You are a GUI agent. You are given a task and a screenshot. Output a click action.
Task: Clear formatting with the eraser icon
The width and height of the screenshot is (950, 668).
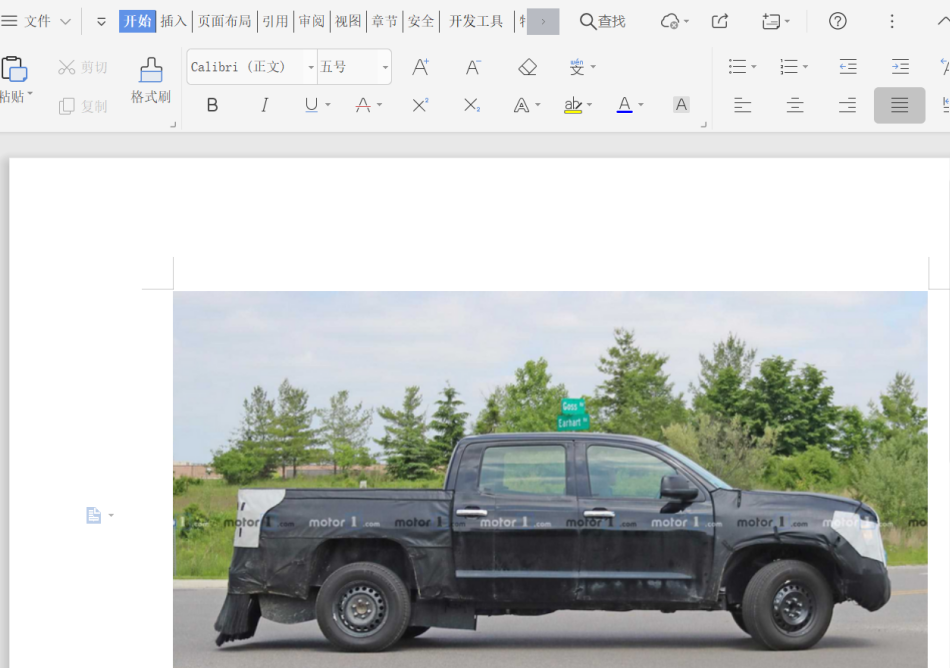click(528, 67)
